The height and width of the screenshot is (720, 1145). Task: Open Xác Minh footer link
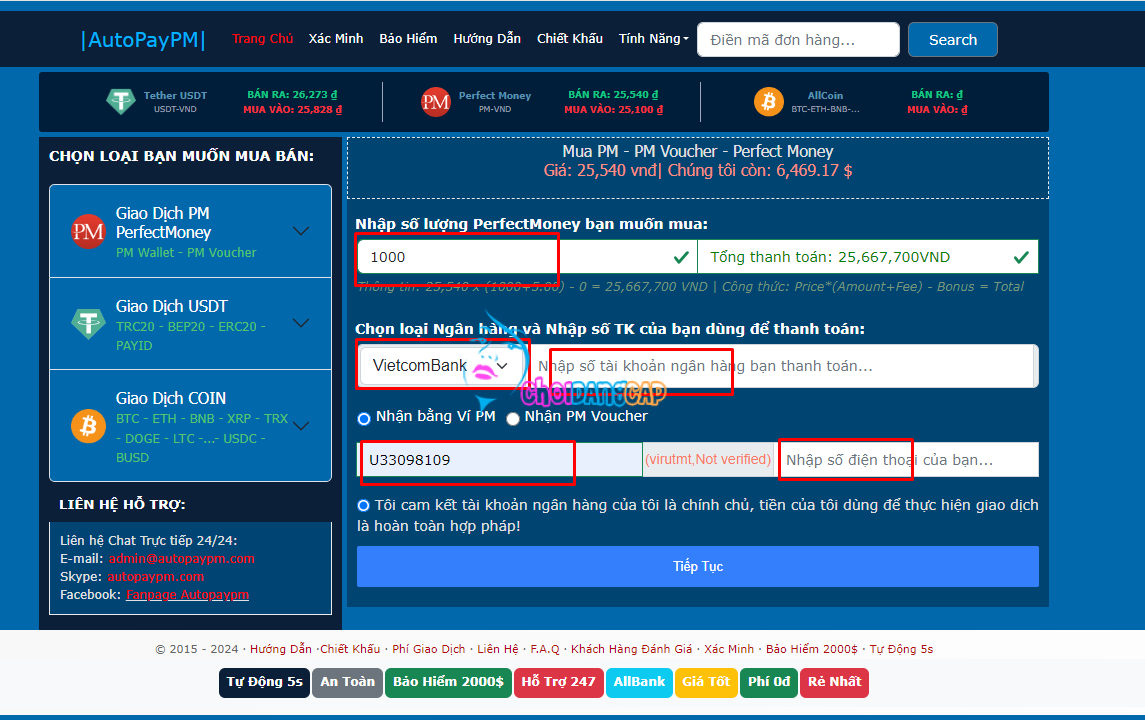[729, 649]
